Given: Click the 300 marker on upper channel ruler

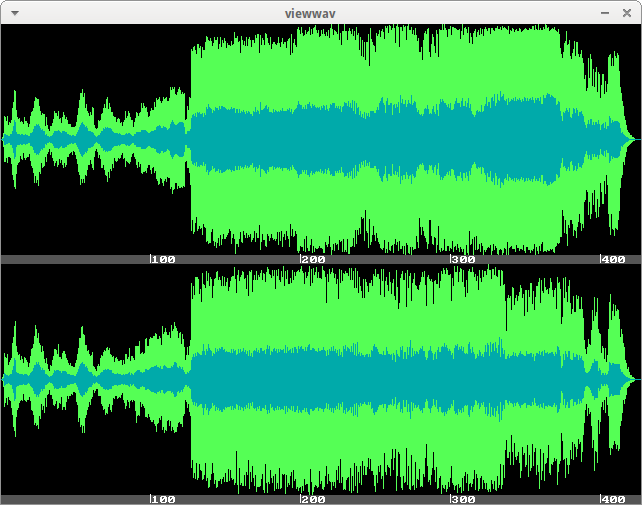Looking at the screenshot, I should point(463,259).
